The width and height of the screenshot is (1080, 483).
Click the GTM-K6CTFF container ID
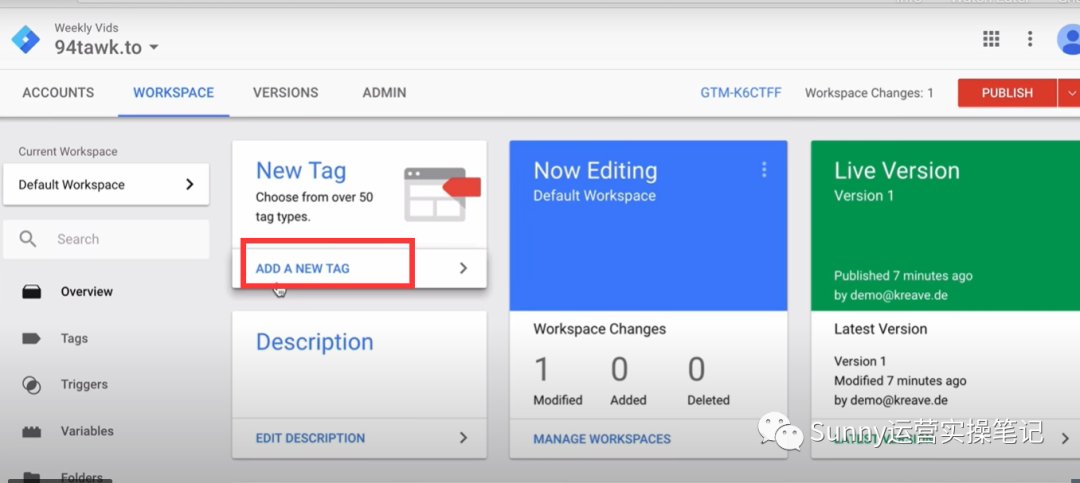[741, 93]
